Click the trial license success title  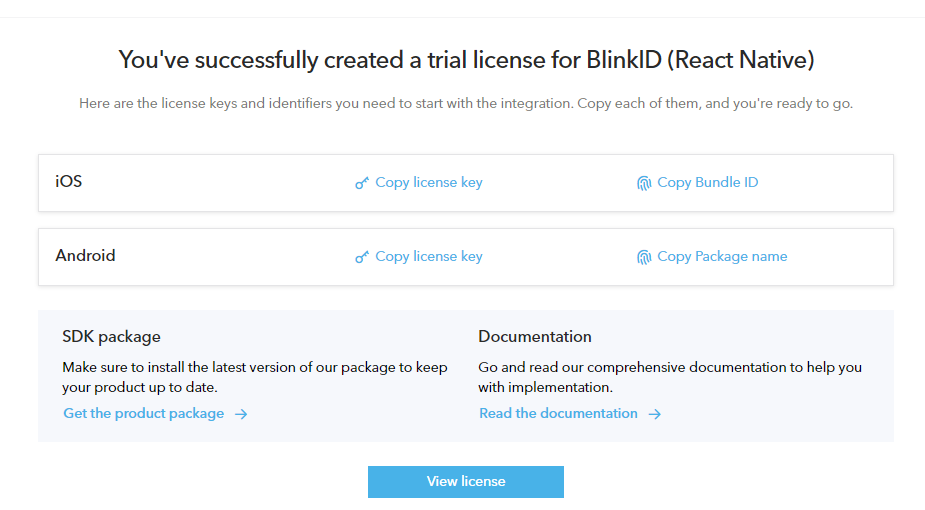click(x=466, y=60)
